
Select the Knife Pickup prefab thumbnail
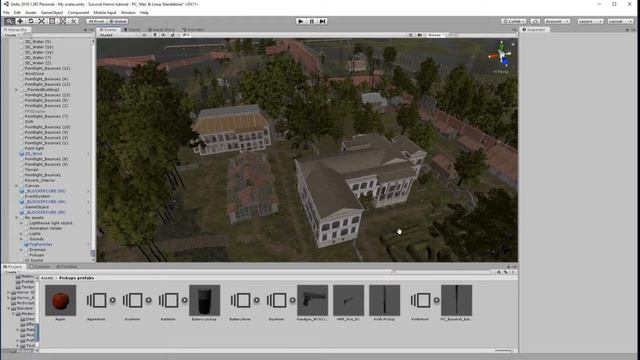pyautogui.click(x=384, y=300)
